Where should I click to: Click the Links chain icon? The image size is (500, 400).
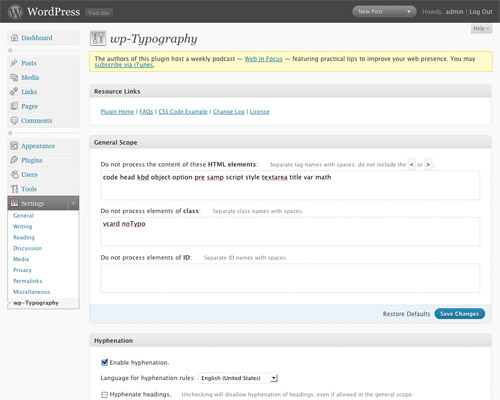(14, 91)
